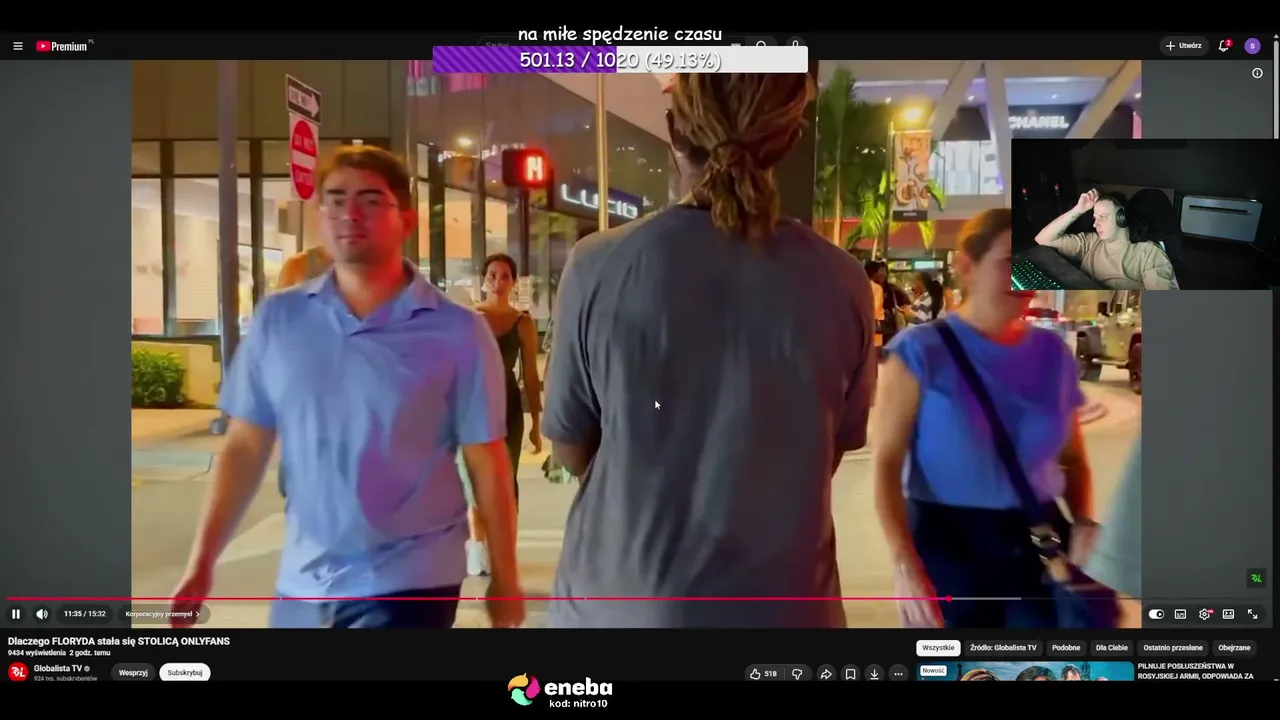This screenshot has height=720, width=1280.
Task: Open Globalista TV channel name link
Action: coord(58,668)
